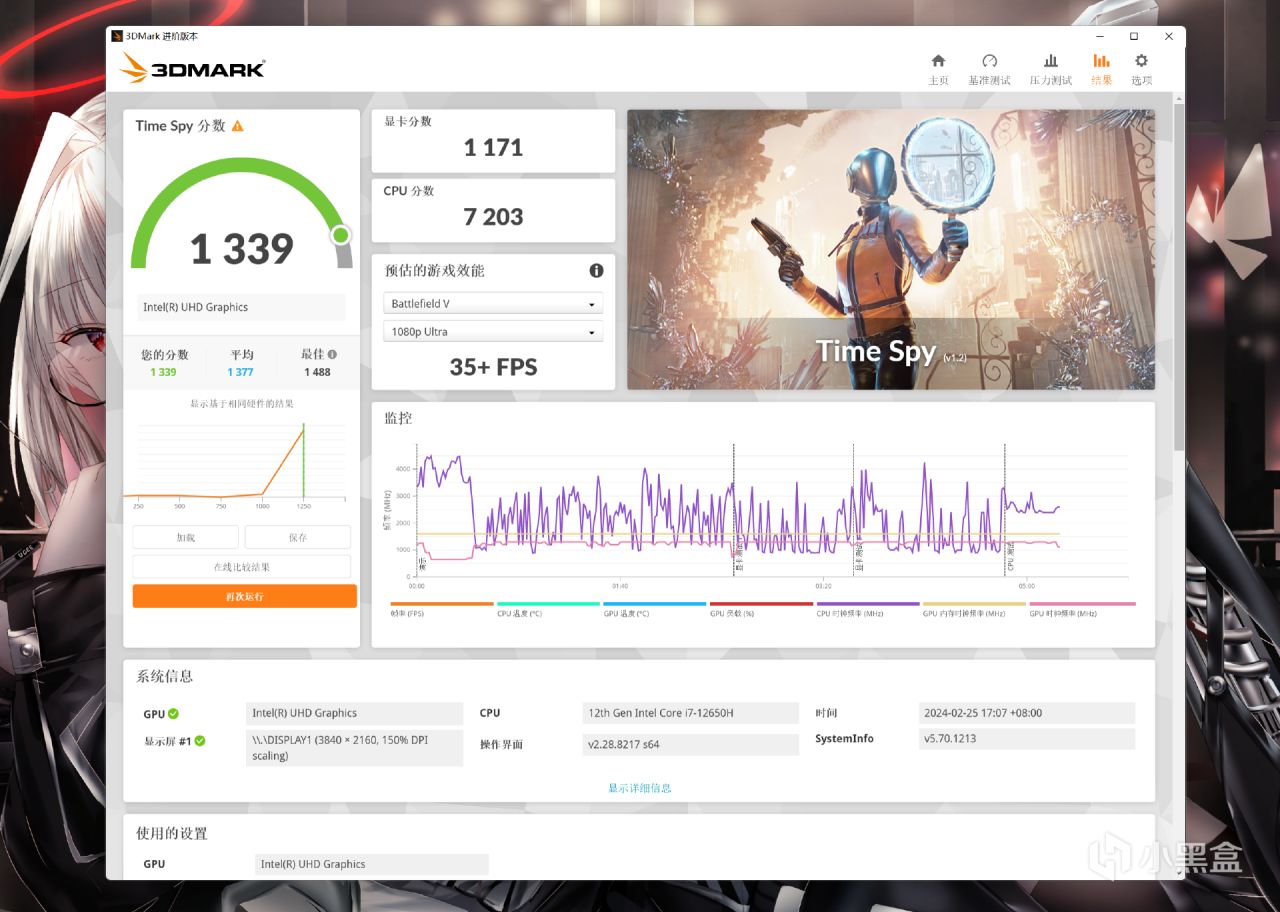Select the 结果 results tab
This screenshot has width=1280, height=912.
pos(1101,69)
